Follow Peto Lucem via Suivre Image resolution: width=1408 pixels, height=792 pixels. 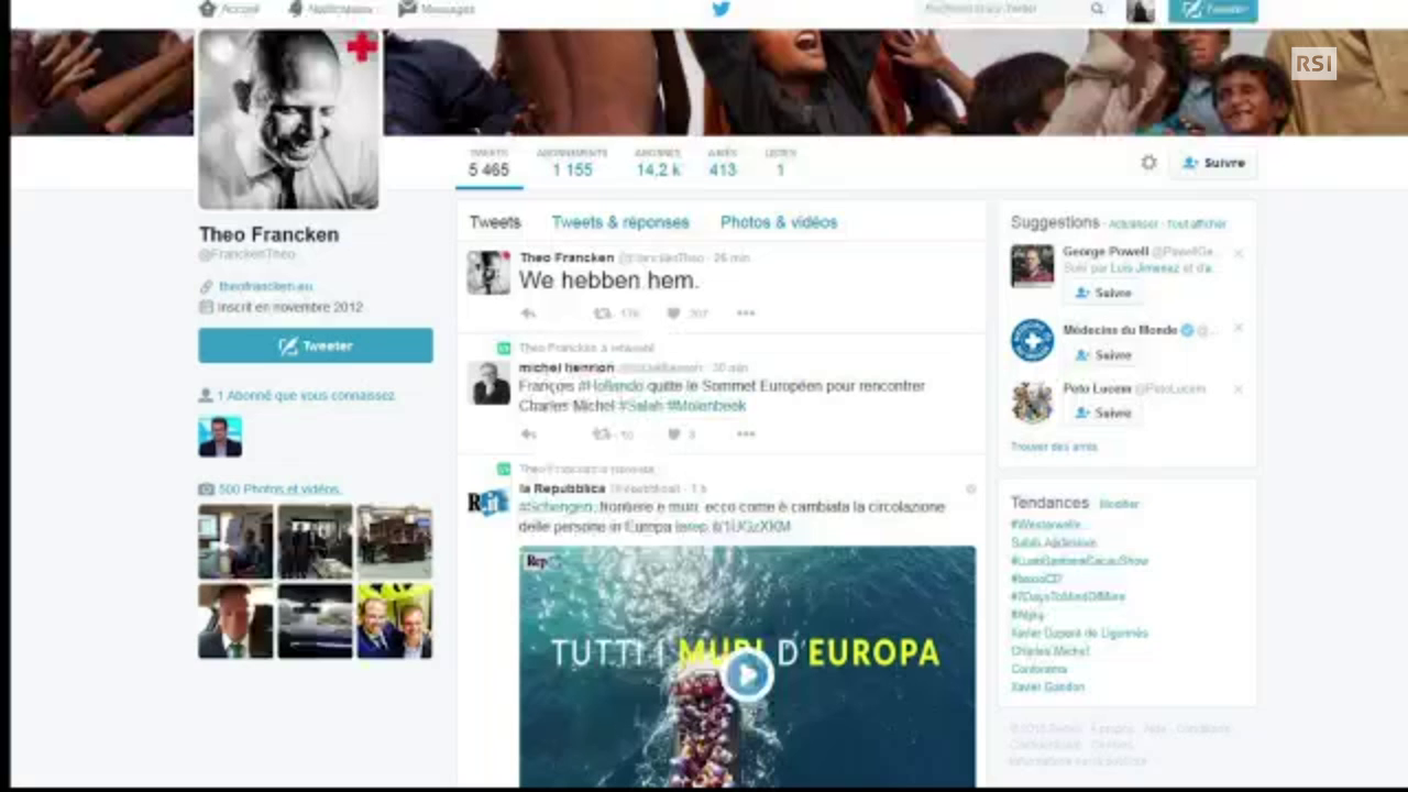pos(1103,413)
